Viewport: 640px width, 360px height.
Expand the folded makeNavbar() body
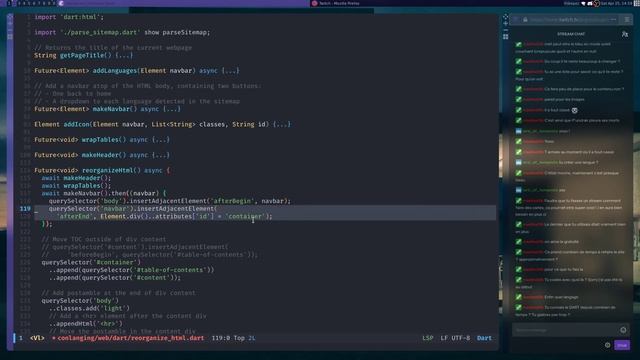[x=171, y=109]
